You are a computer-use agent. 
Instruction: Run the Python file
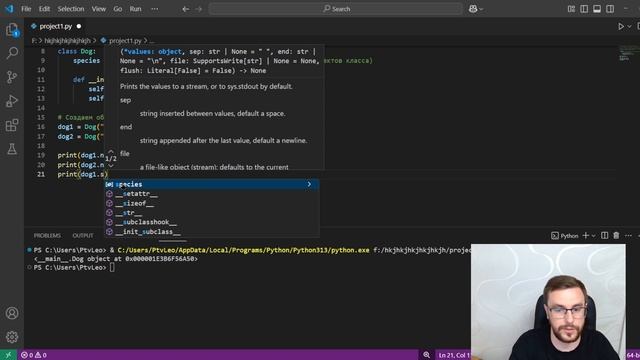click(x=621, y=27)
